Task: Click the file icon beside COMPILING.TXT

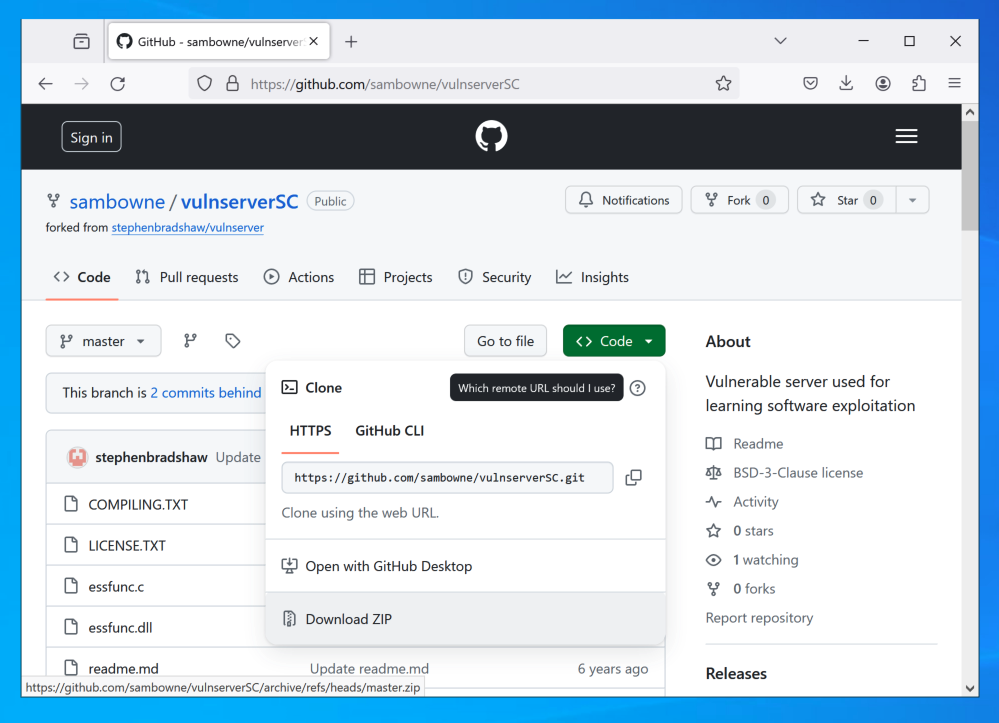Action: coord(71,504)
